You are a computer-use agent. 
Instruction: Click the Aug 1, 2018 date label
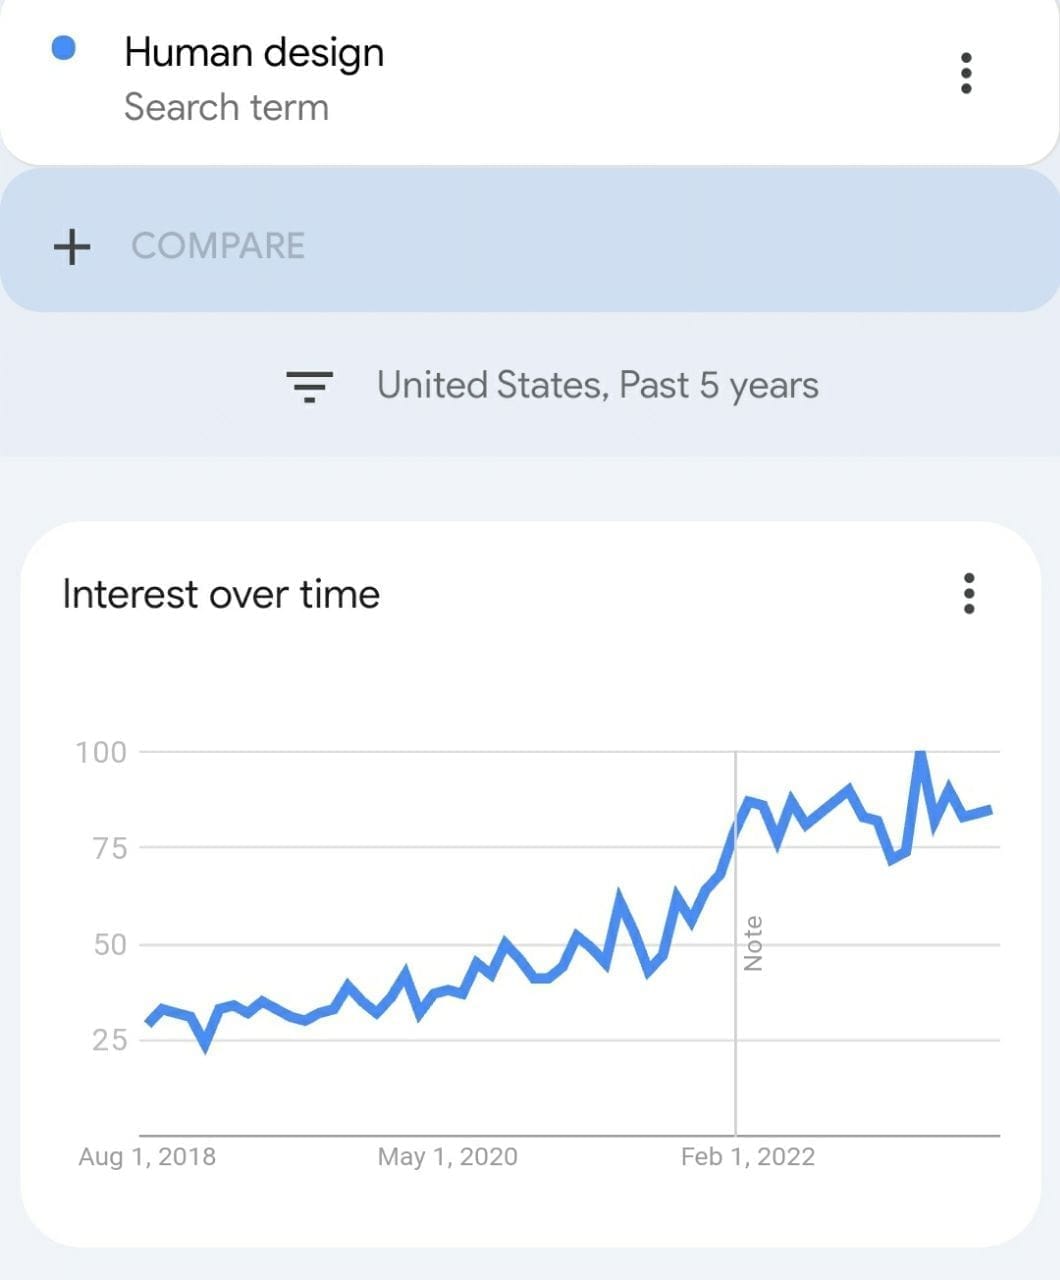(147, 1157)
